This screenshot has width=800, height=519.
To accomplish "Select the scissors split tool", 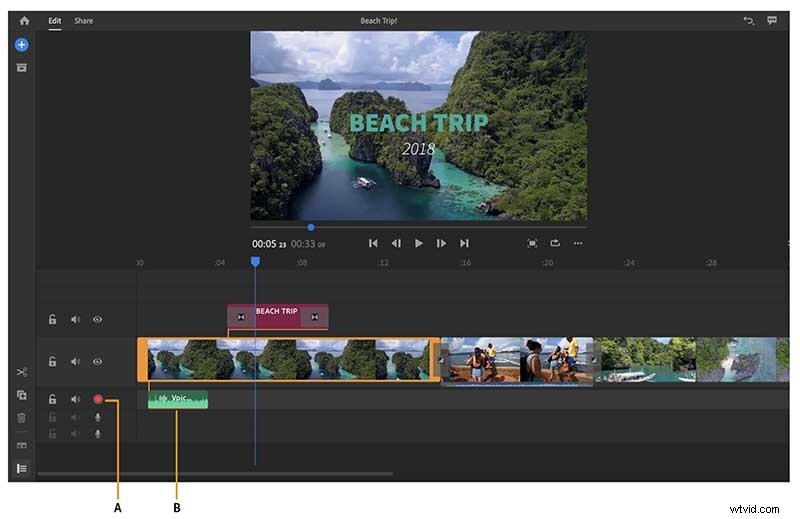I will click(x=22, y=372).
